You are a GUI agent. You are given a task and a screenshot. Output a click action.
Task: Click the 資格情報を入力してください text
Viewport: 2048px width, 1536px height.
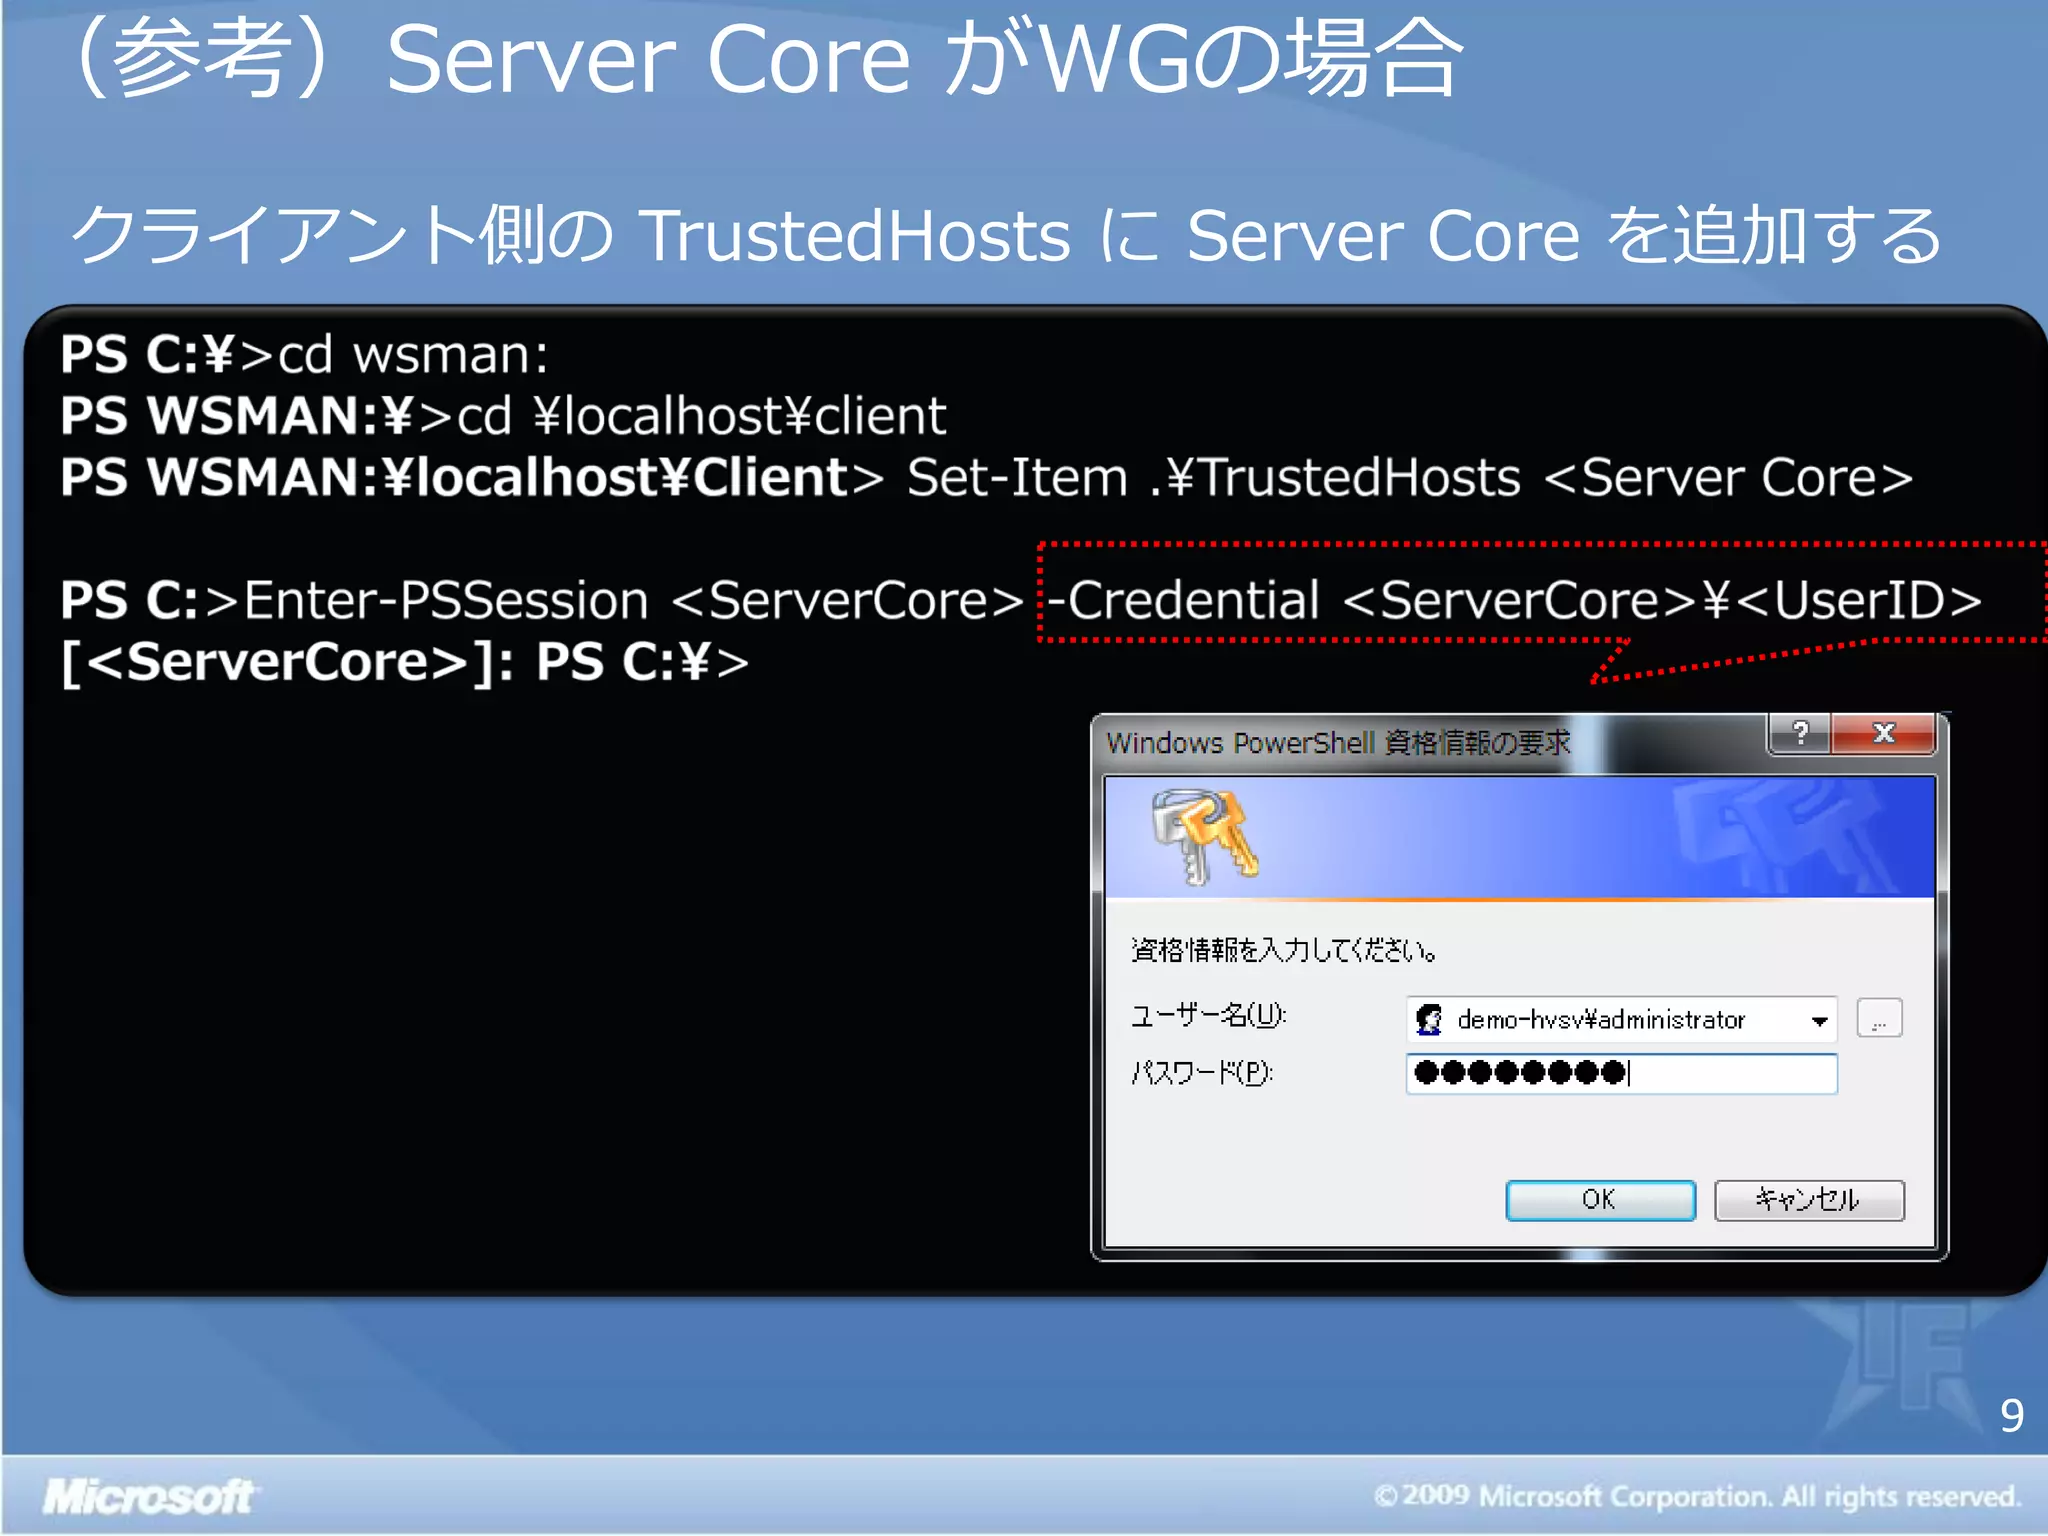coord(1284,949)
